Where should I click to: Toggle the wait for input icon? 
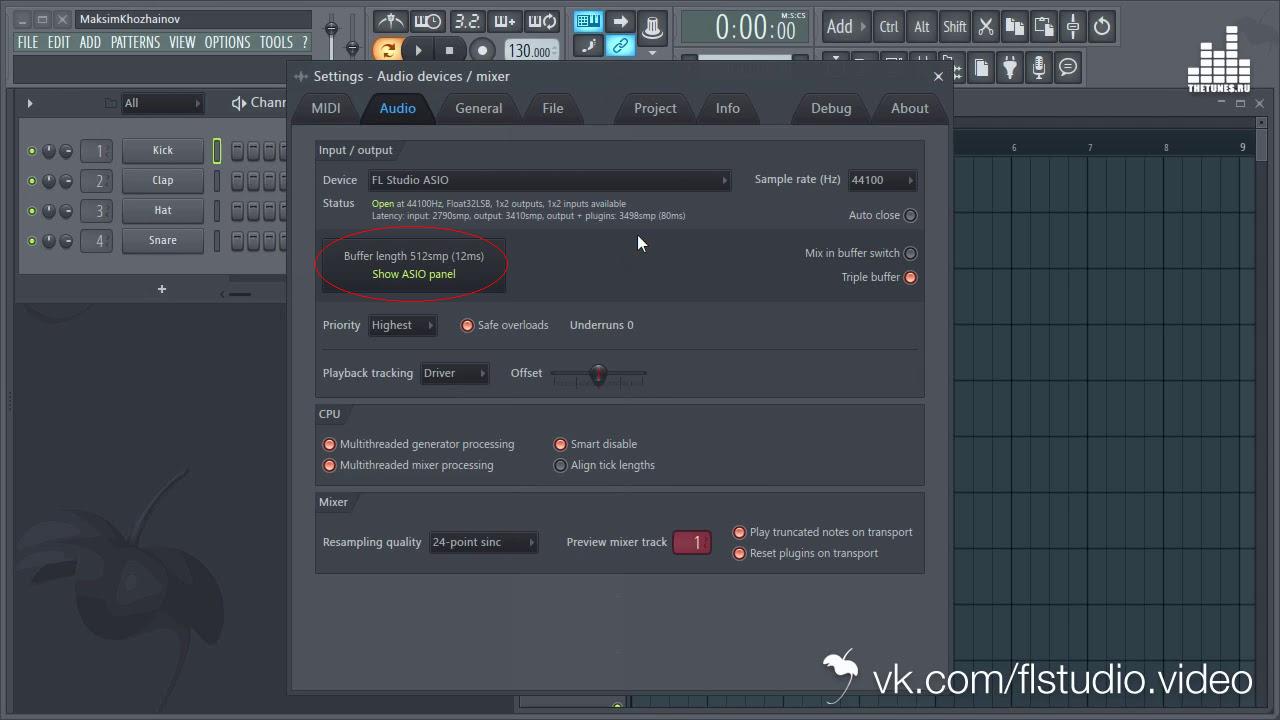[428, 22]
